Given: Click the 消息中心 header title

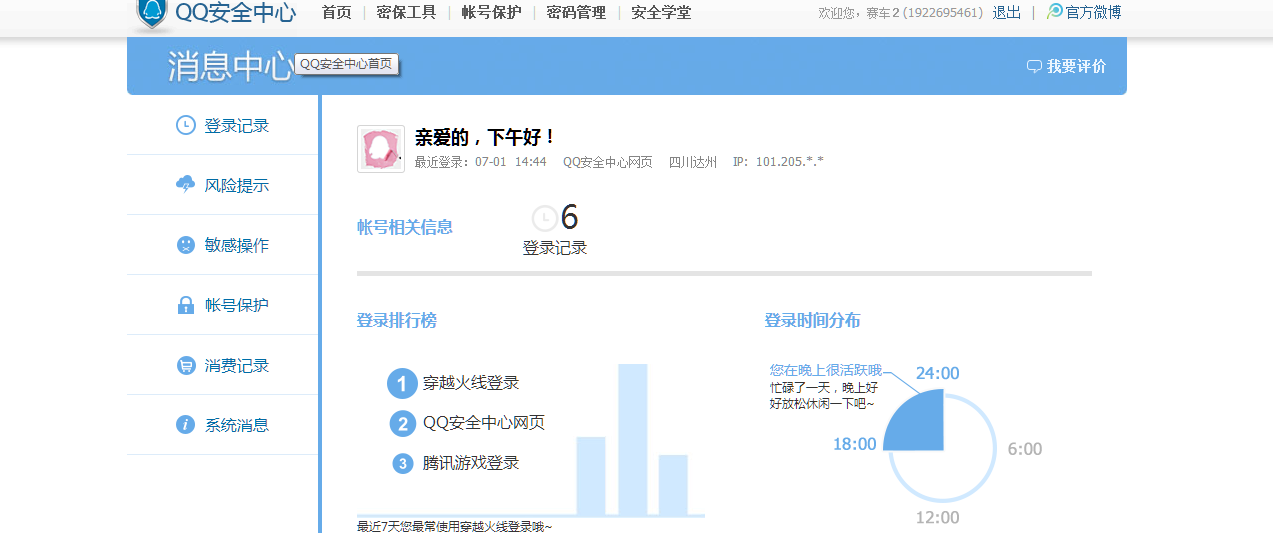Looking at the screenshot, I should click(231, 66).
